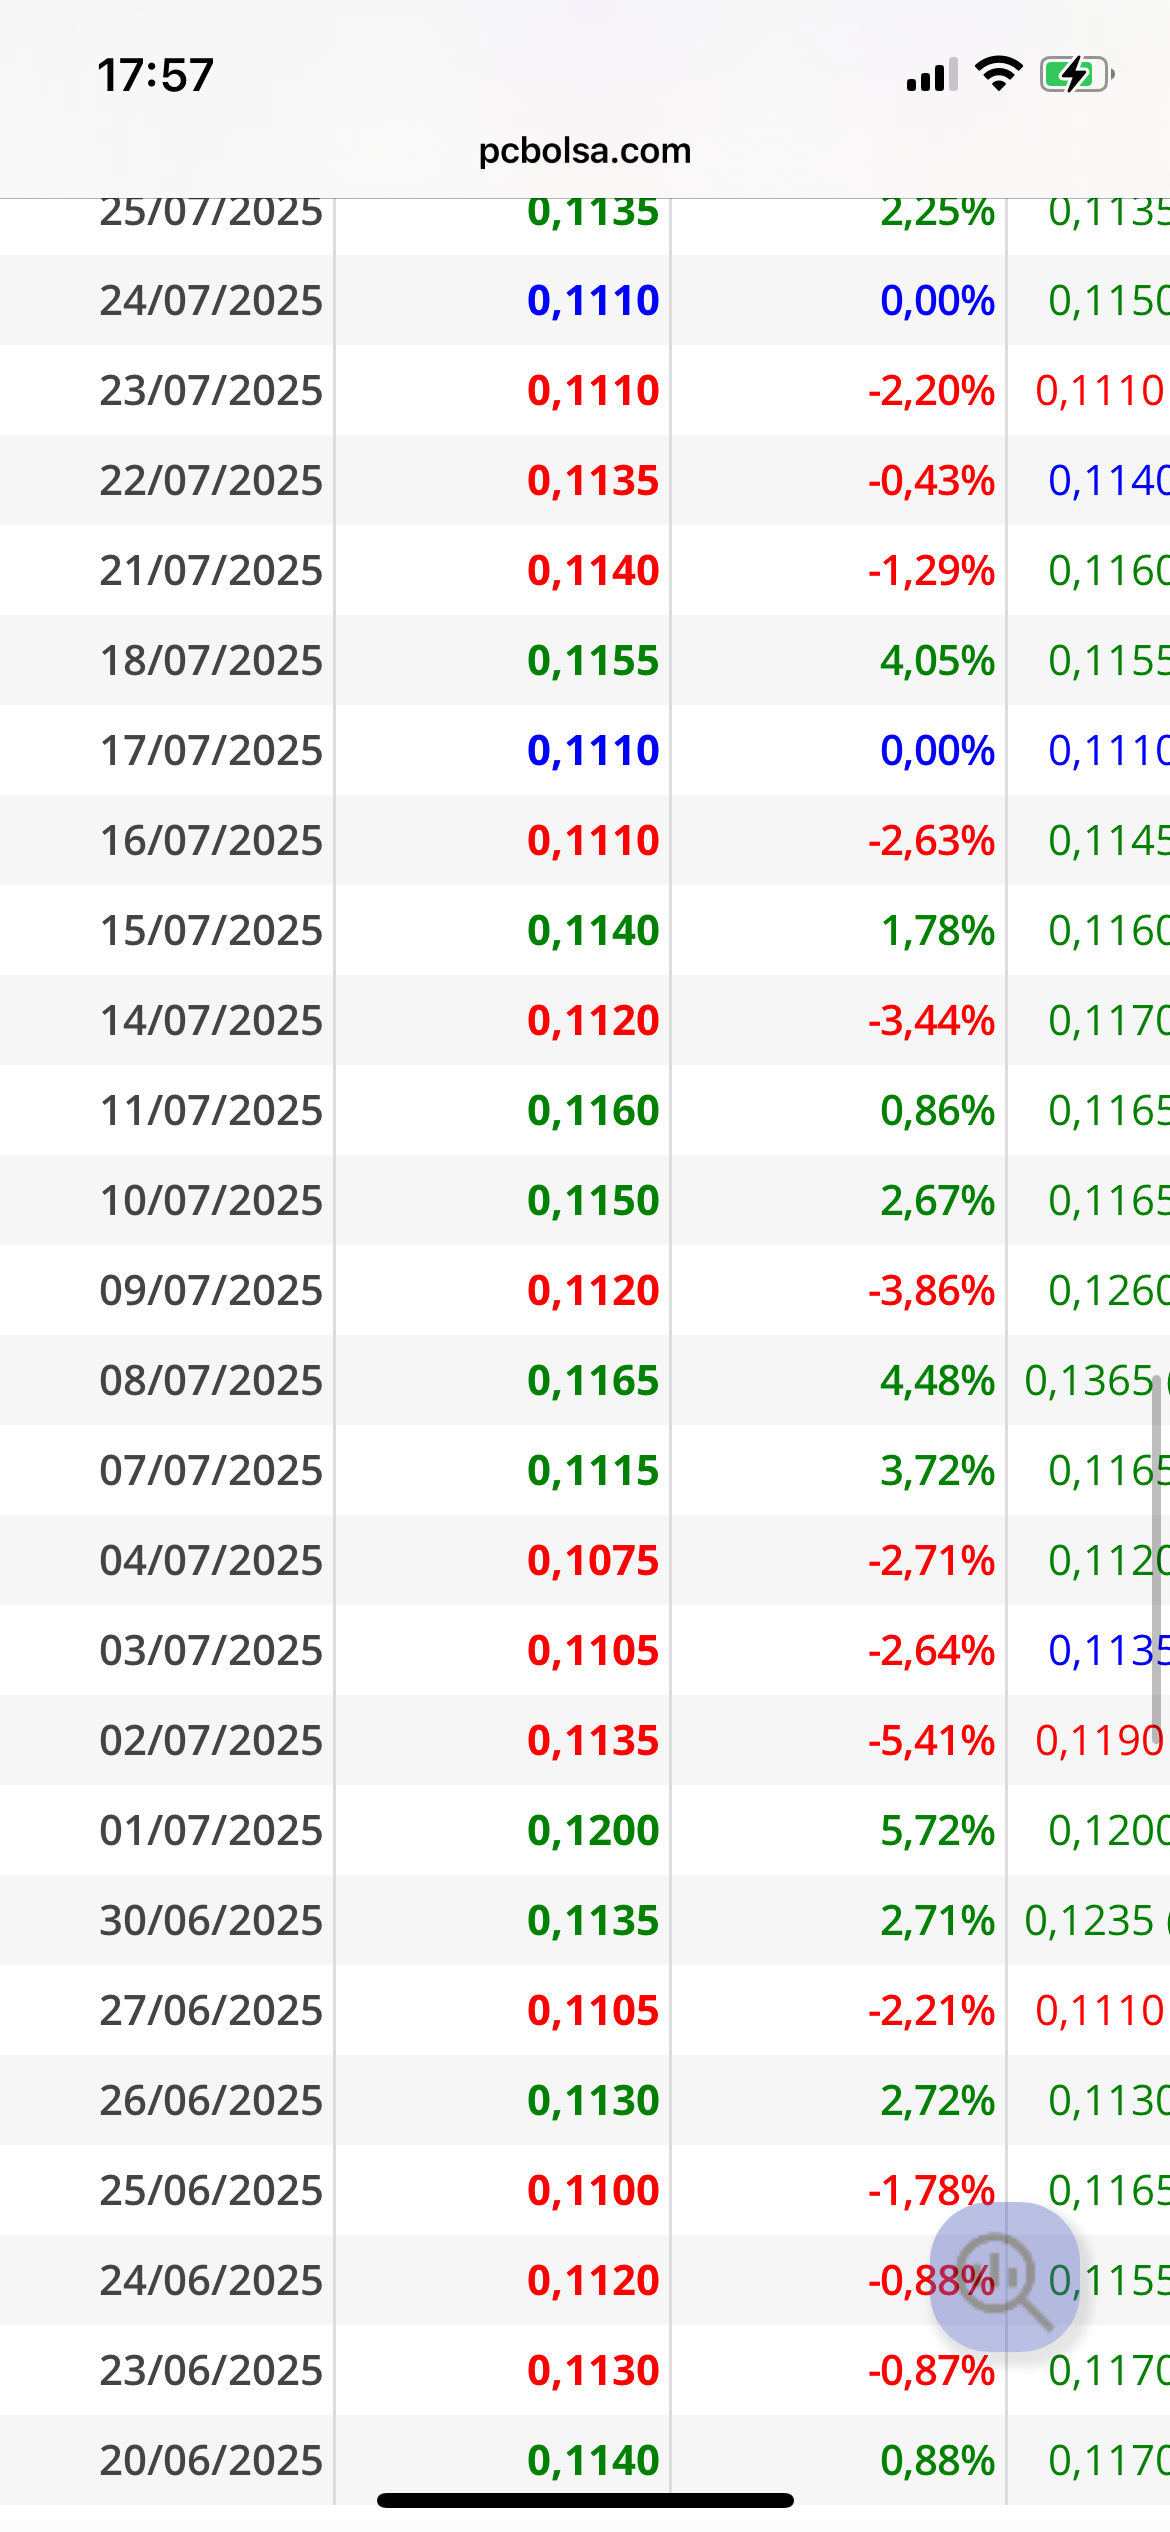Select the 24/07/2025 date row
Screen dimensions: 1170x2532
point(585,300)
